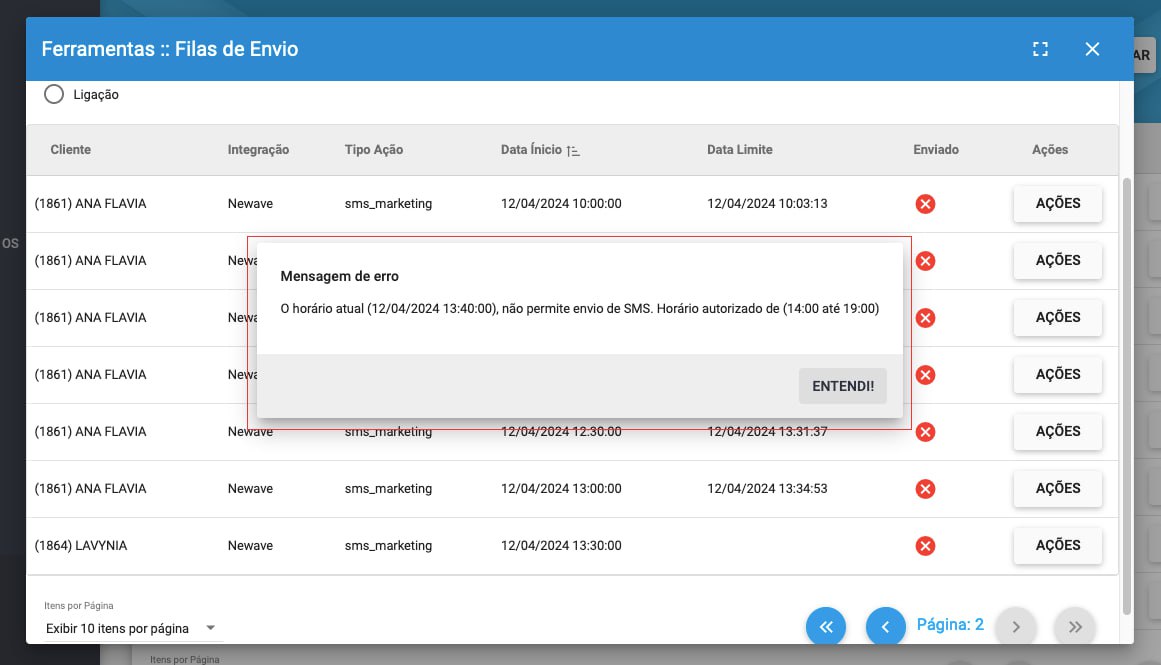The width and height of the screenshot is (1161, 665).
Task: Click the Mensagem de erro title
Action: (x=339, y=276)
